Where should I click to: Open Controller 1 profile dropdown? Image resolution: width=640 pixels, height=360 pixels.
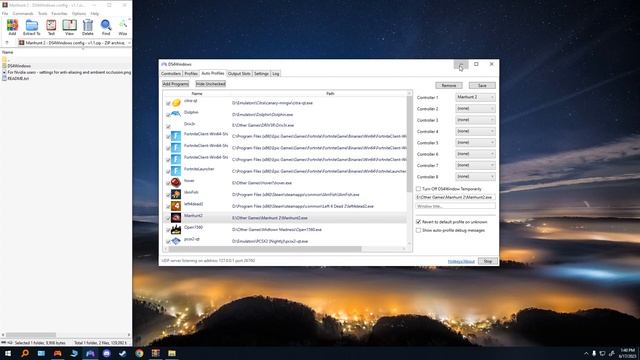click(475, 97)
